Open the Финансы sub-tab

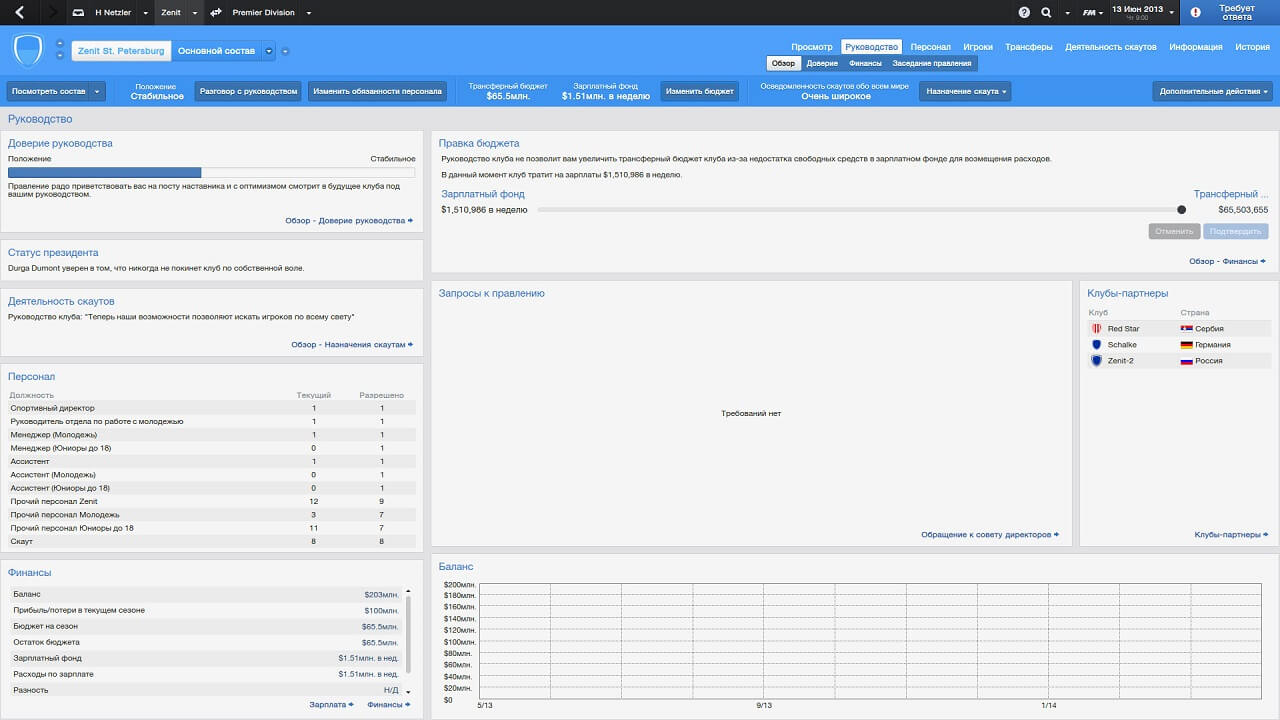click(865, 63)
